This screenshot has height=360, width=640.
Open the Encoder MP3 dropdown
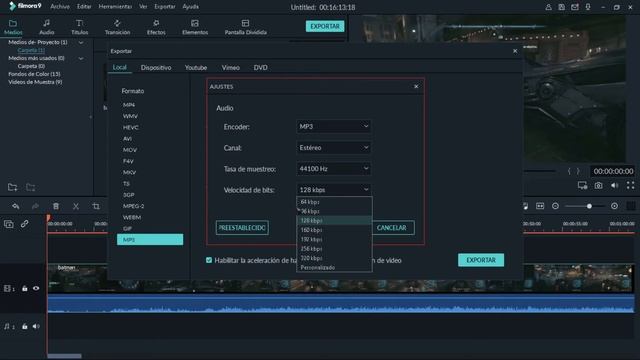tap(333, 127)
